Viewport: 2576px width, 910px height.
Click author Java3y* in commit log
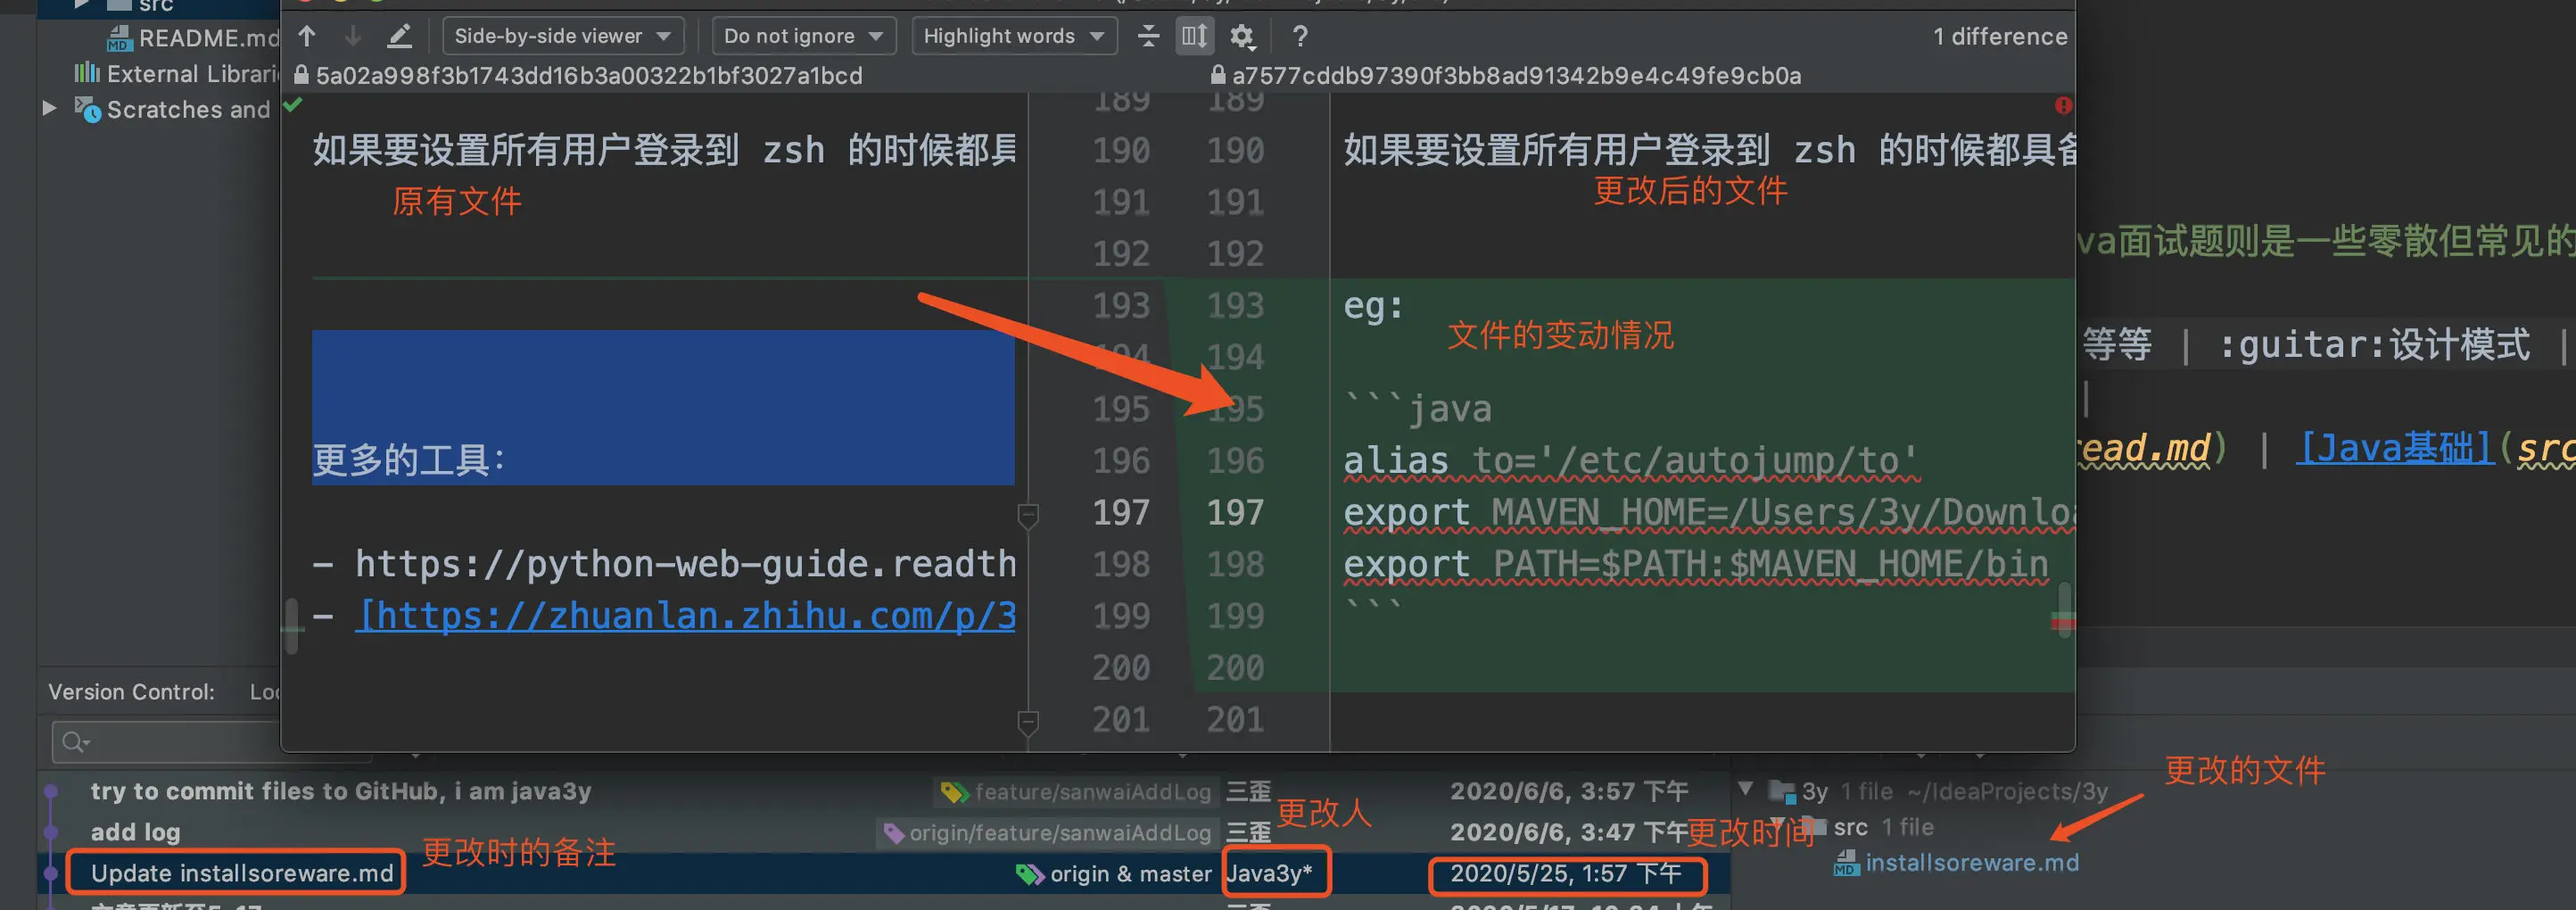point(1269,873)
